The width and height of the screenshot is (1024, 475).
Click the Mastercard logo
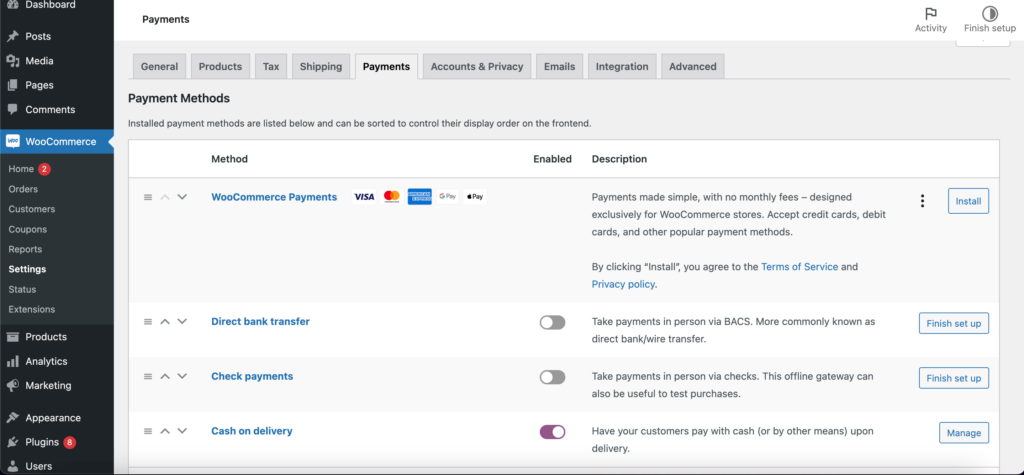tap(392, 197)
